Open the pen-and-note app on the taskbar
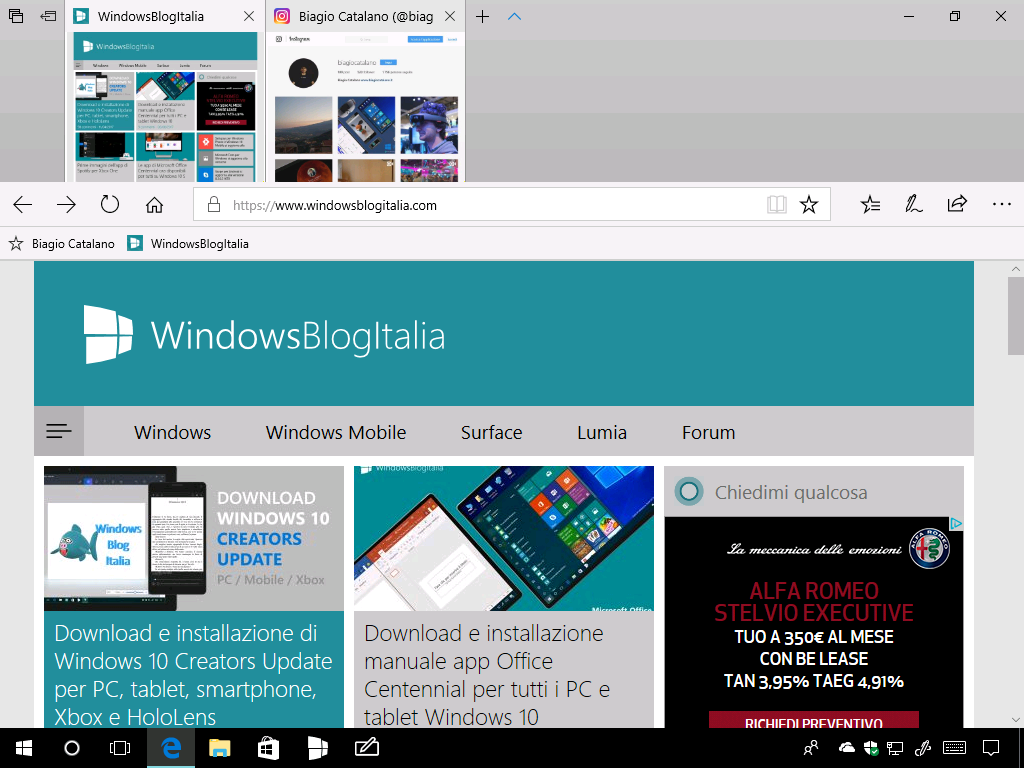 point(366,748)
